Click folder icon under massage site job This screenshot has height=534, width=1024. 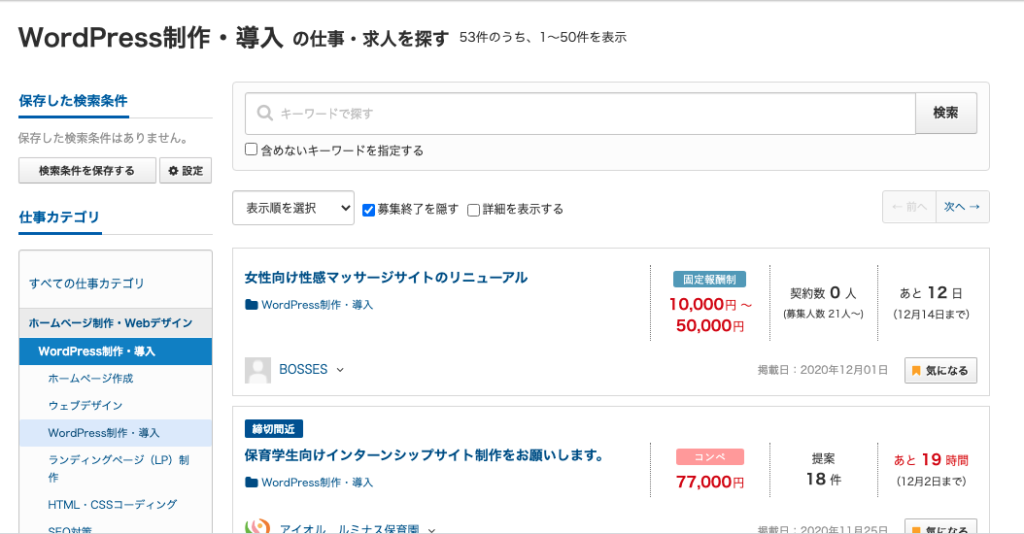pyautogui.click(x=251, y=305)
